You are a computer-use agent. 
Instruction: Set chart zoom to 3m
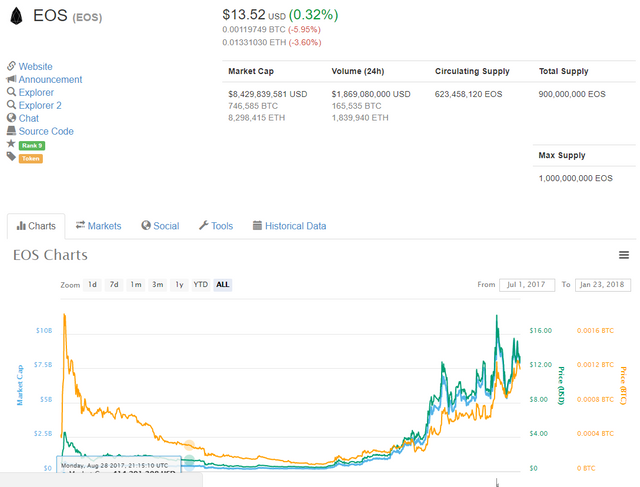(x=158, y=285)
